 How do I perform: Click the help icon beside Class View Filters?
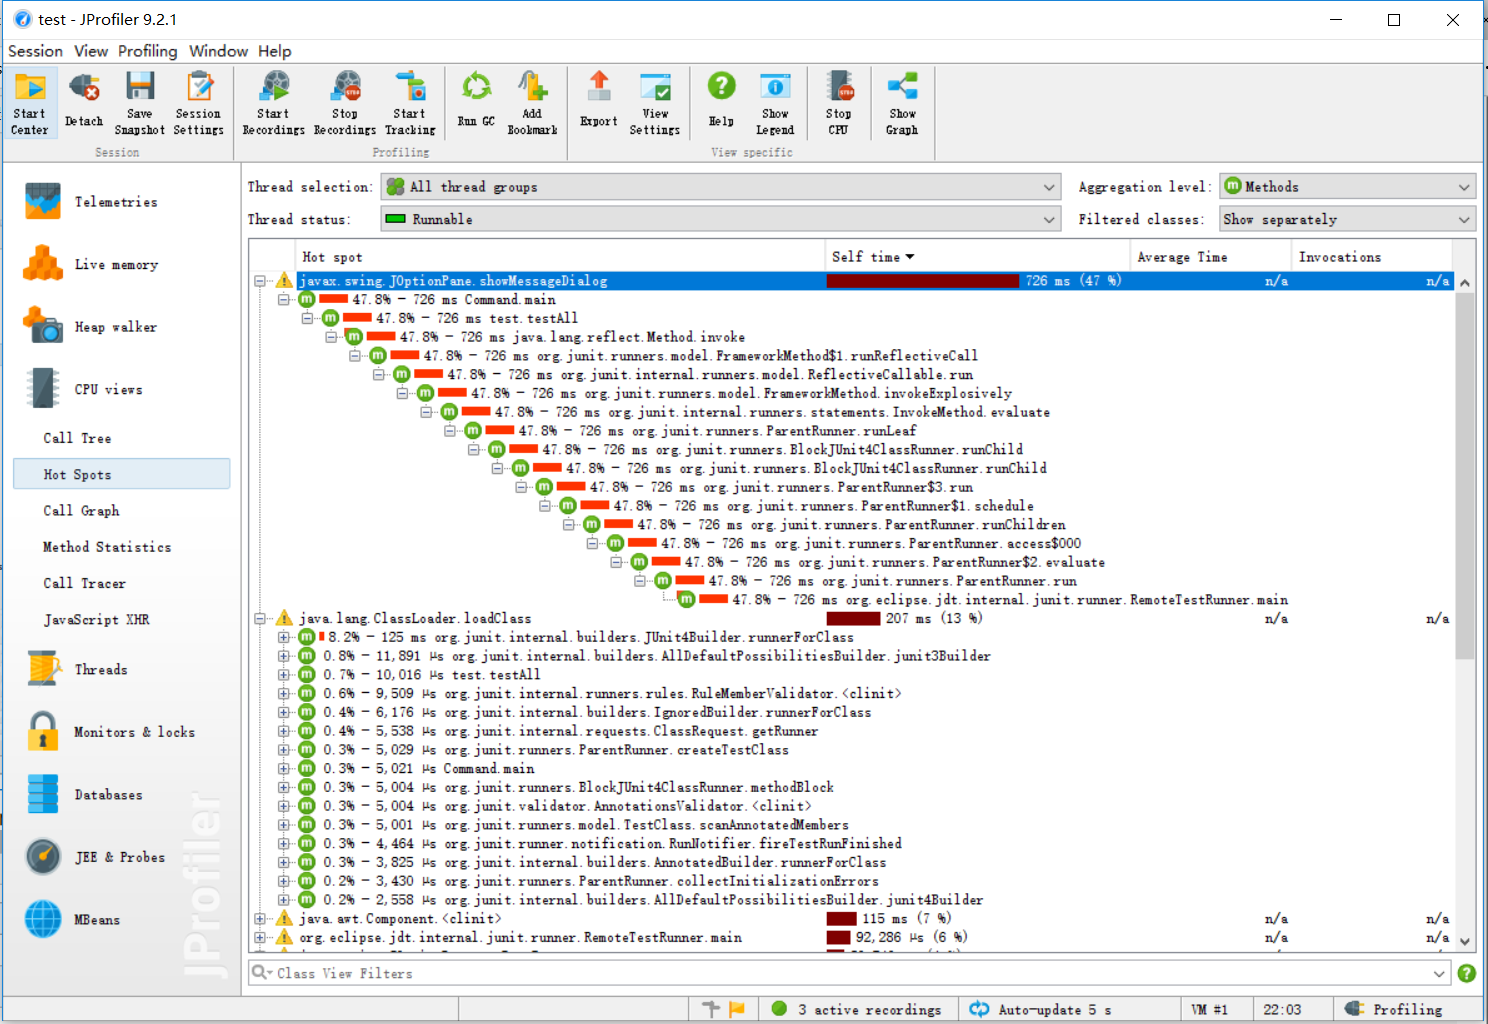(1466, 973)
